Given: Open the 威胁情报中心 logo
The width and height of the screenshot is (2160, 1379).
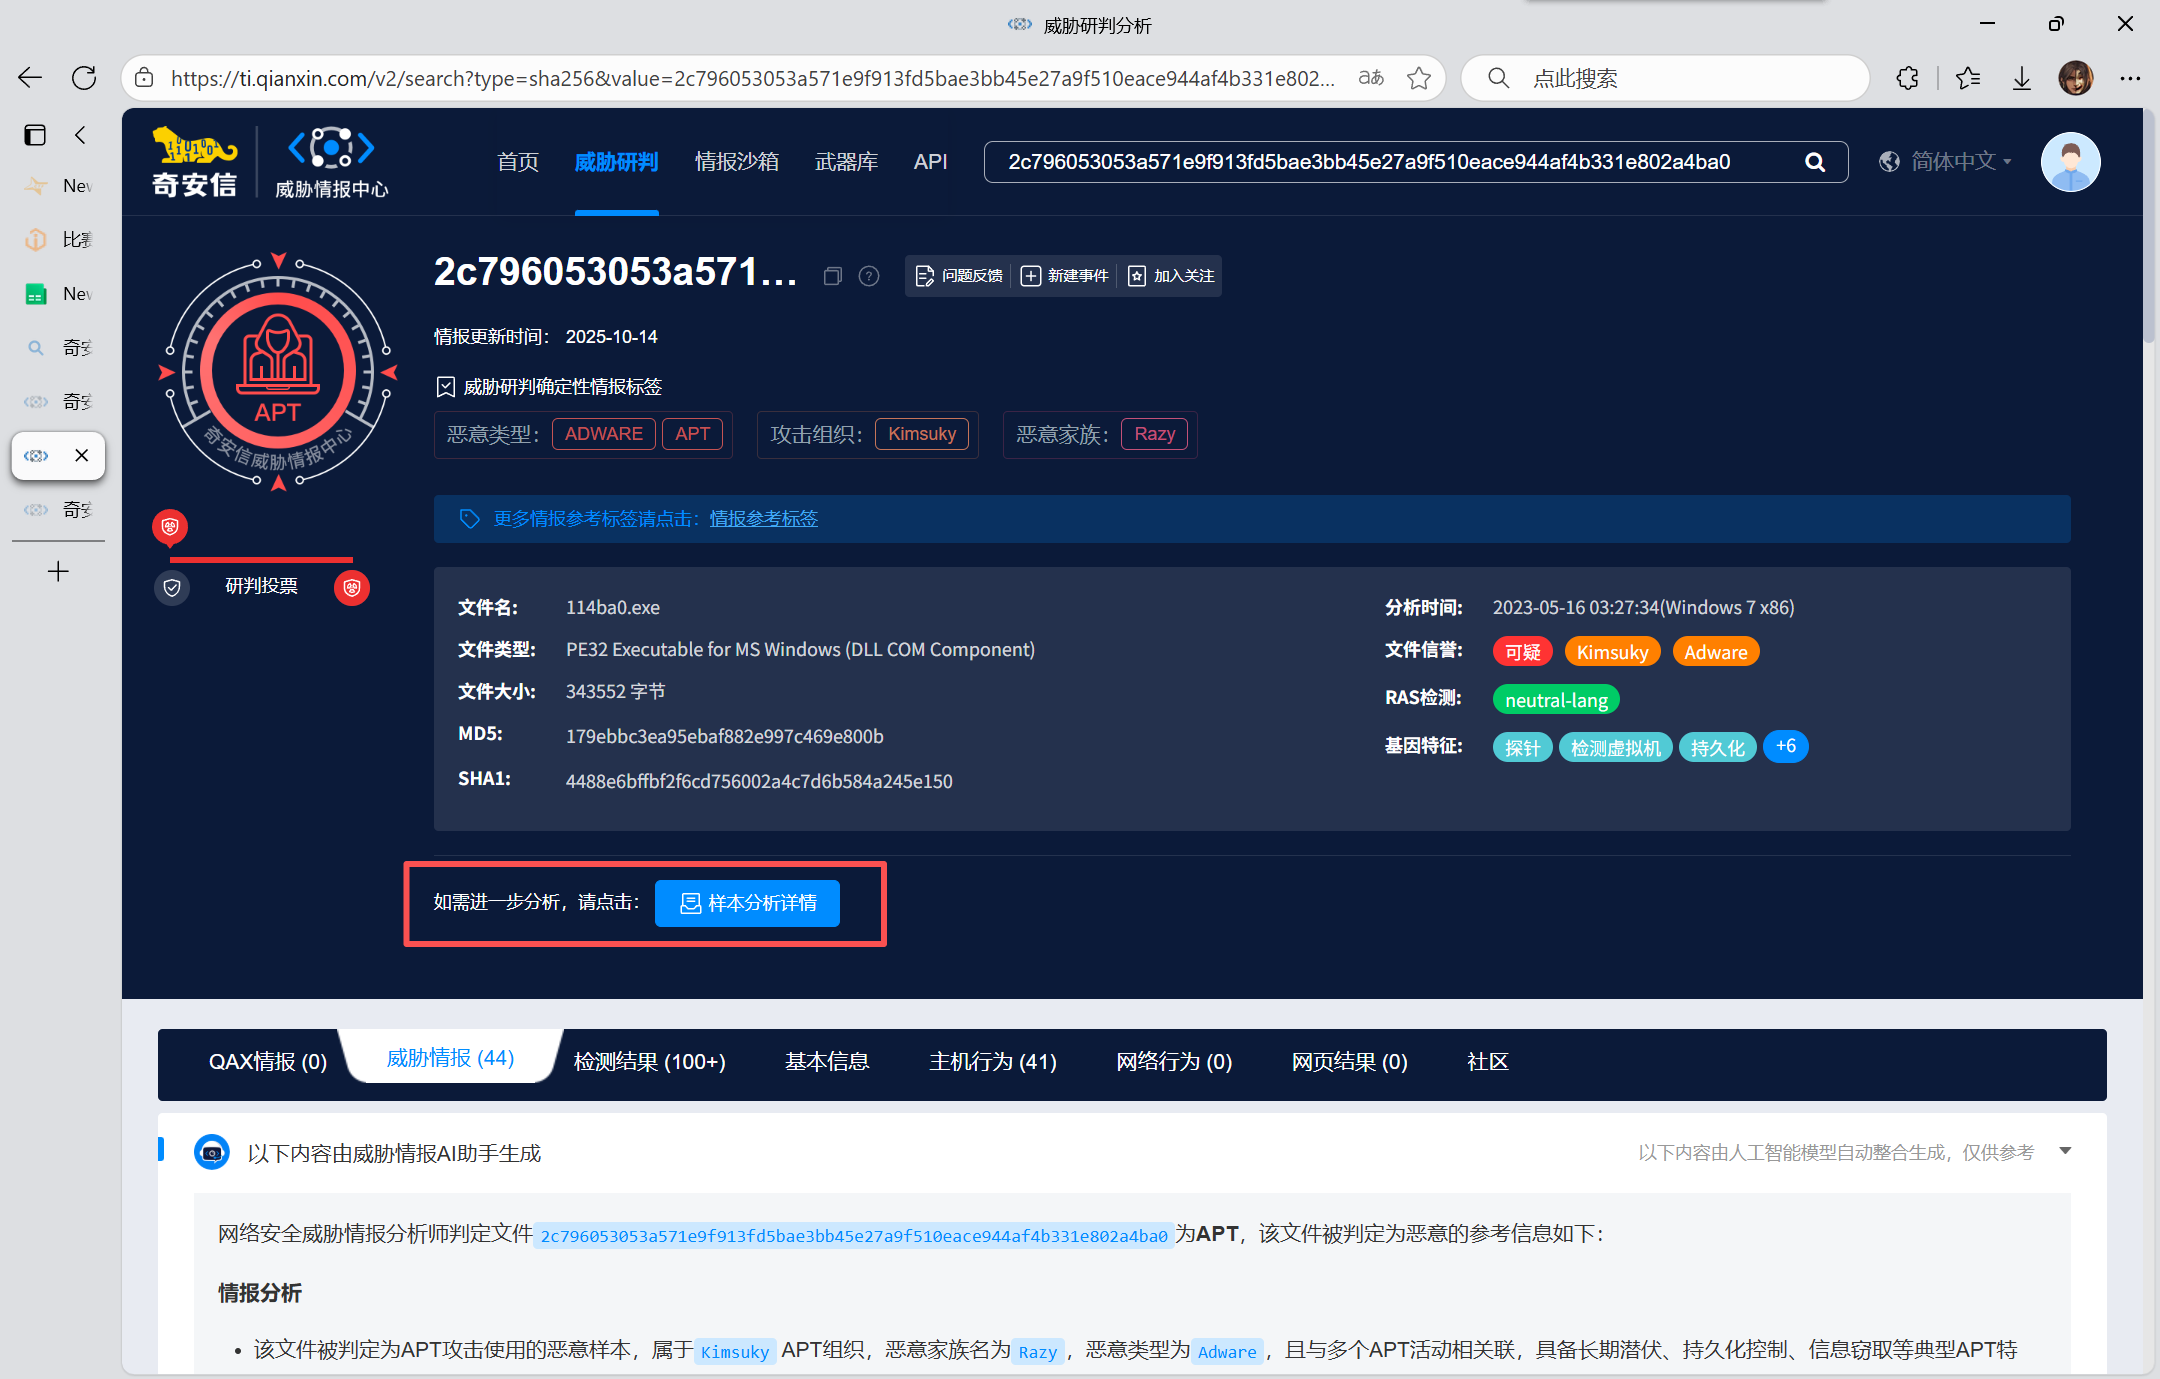Looking at the screenshot, I should 331,162.
